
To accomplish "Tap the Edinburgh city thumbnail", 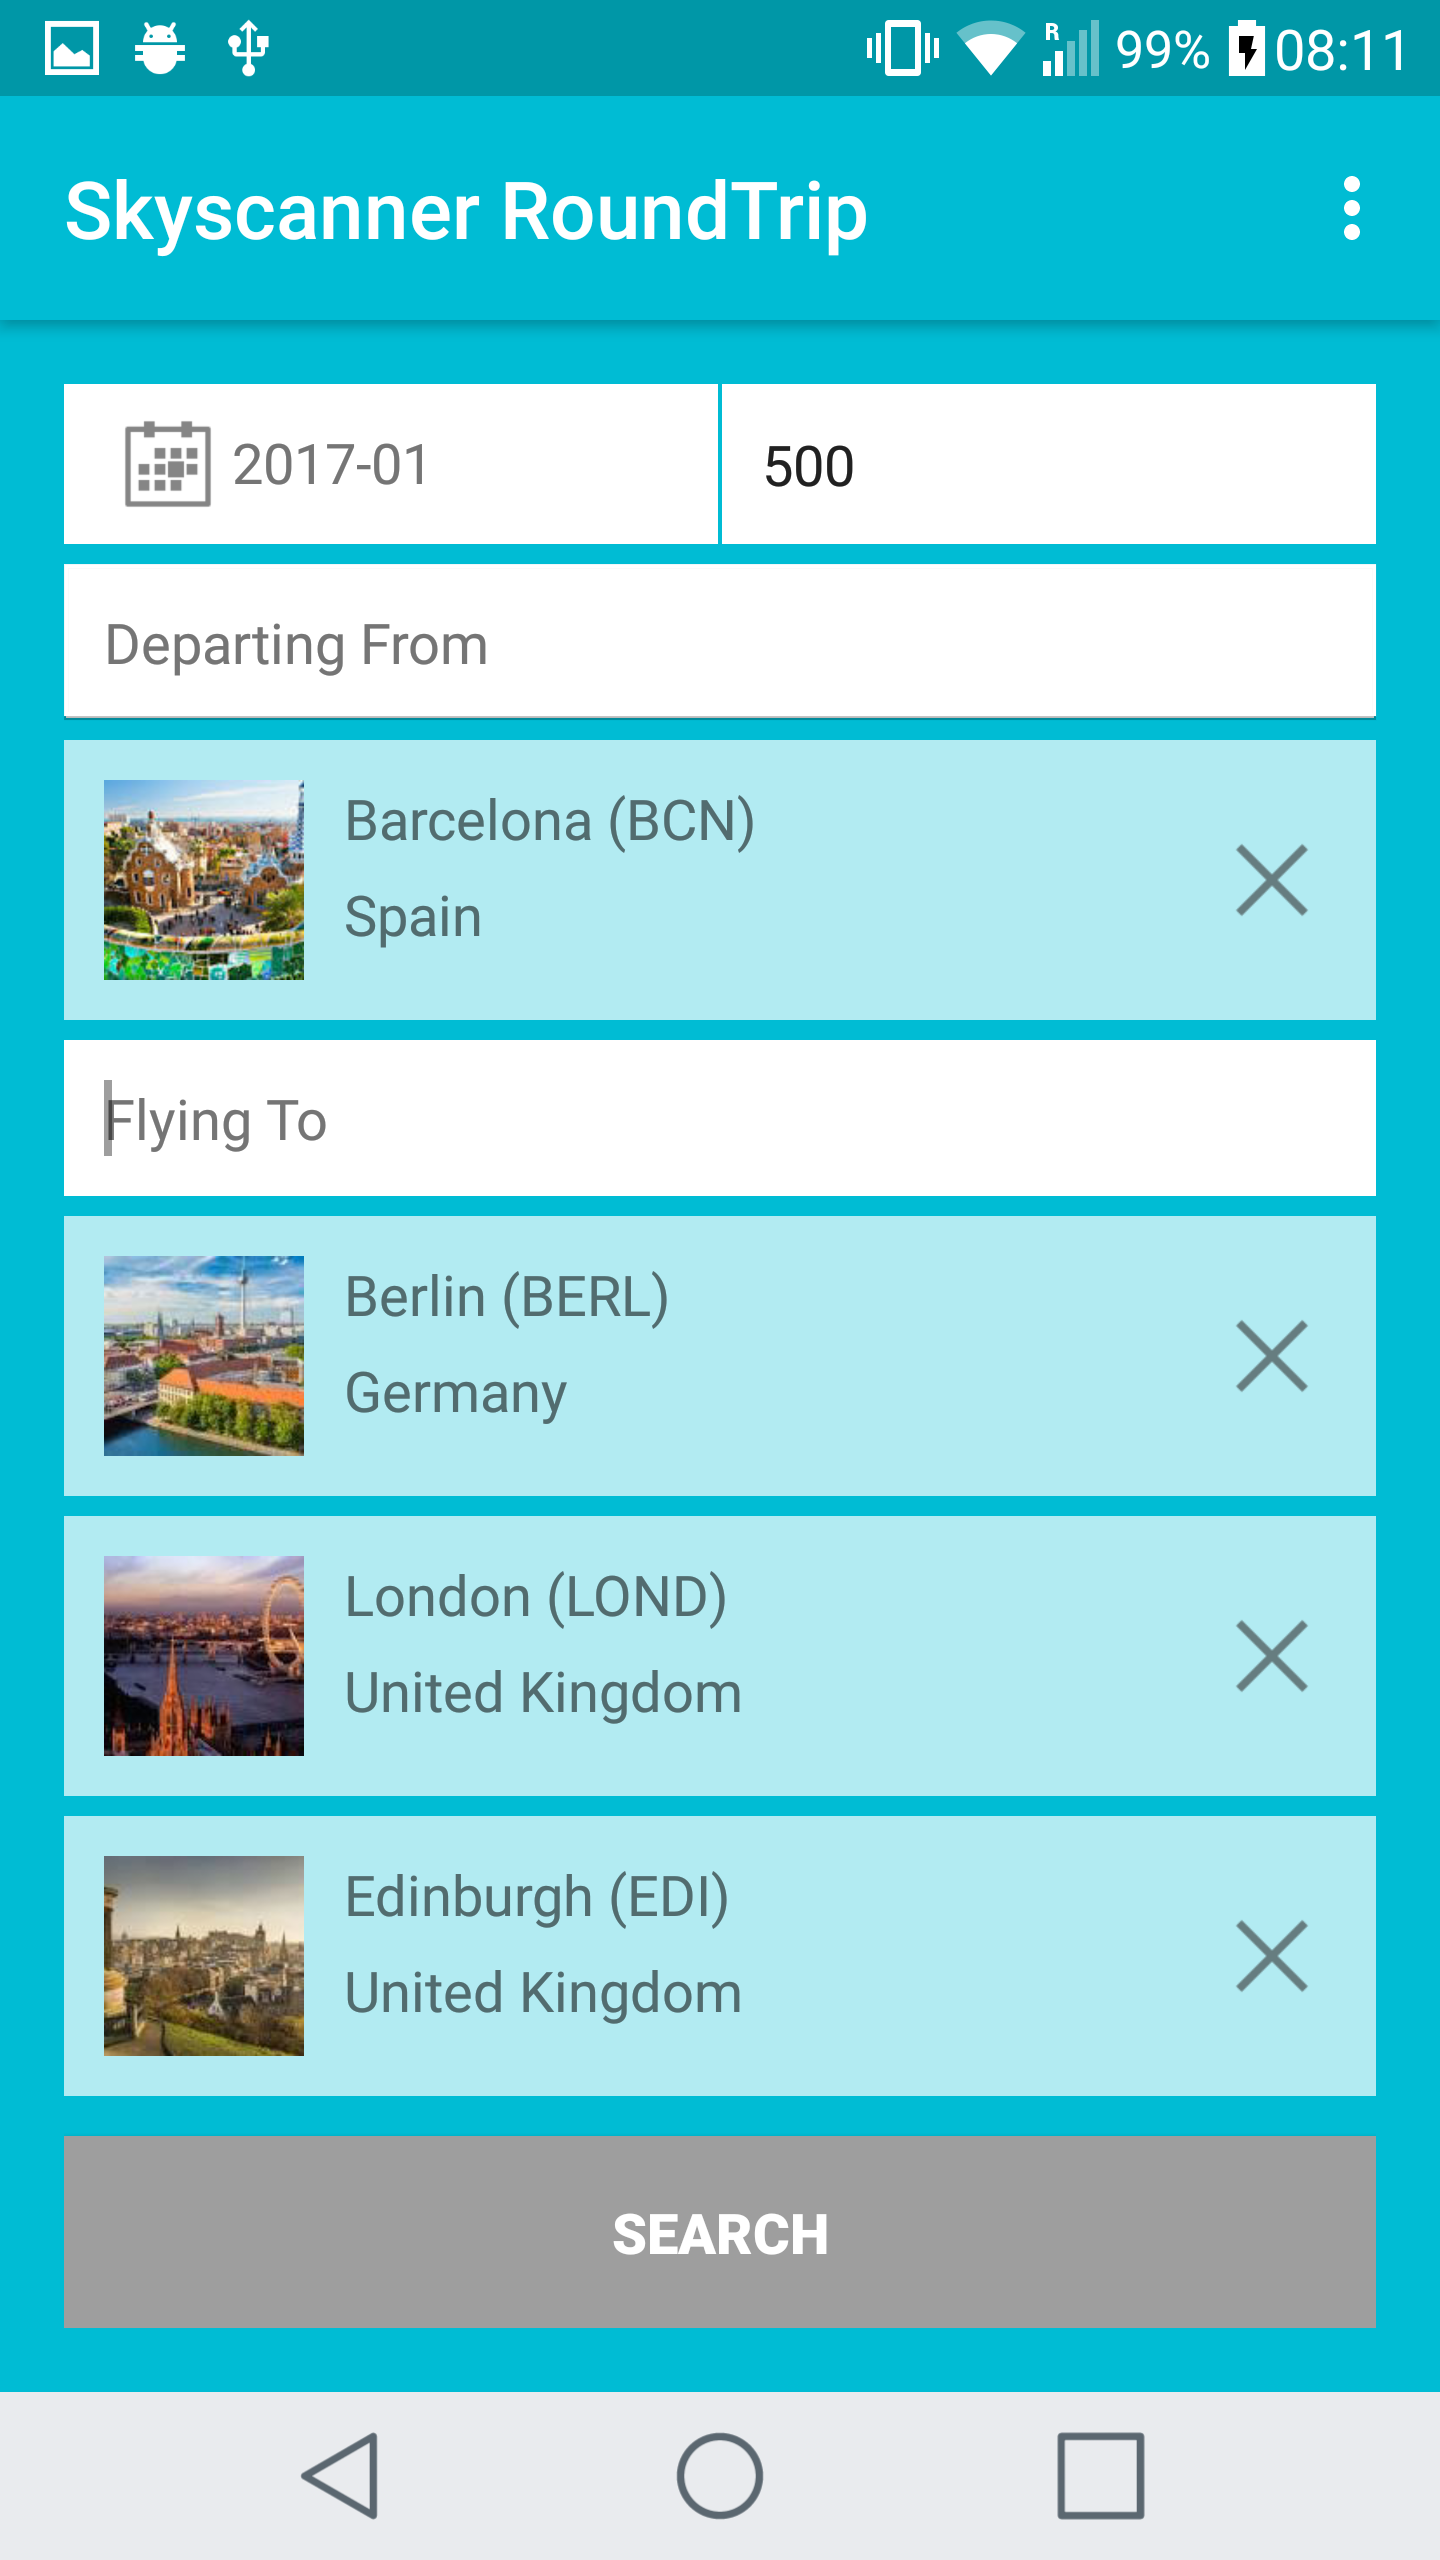I will (x=204, y=1956).
